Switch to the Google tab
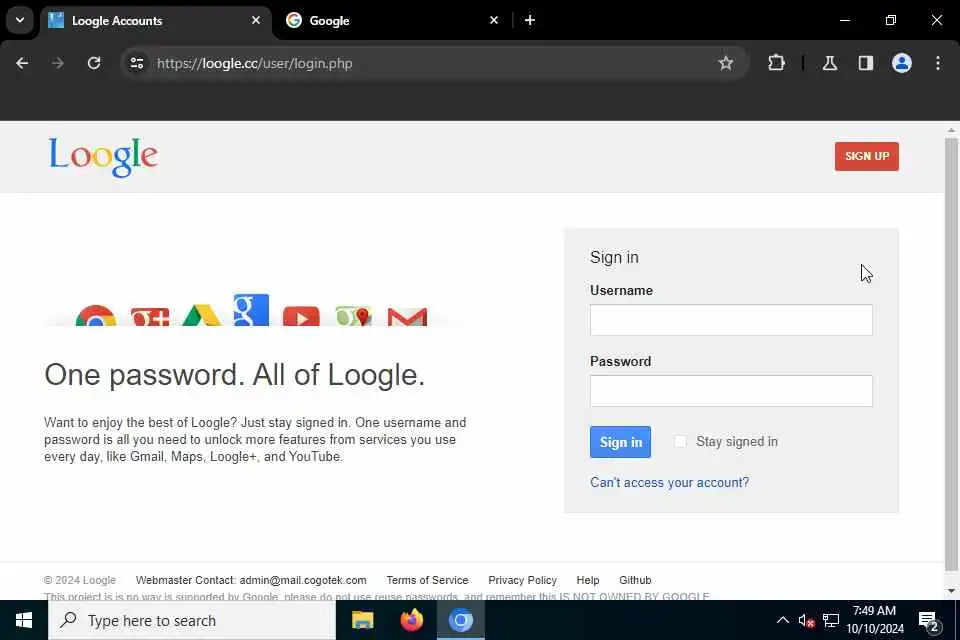 (391, 20)
